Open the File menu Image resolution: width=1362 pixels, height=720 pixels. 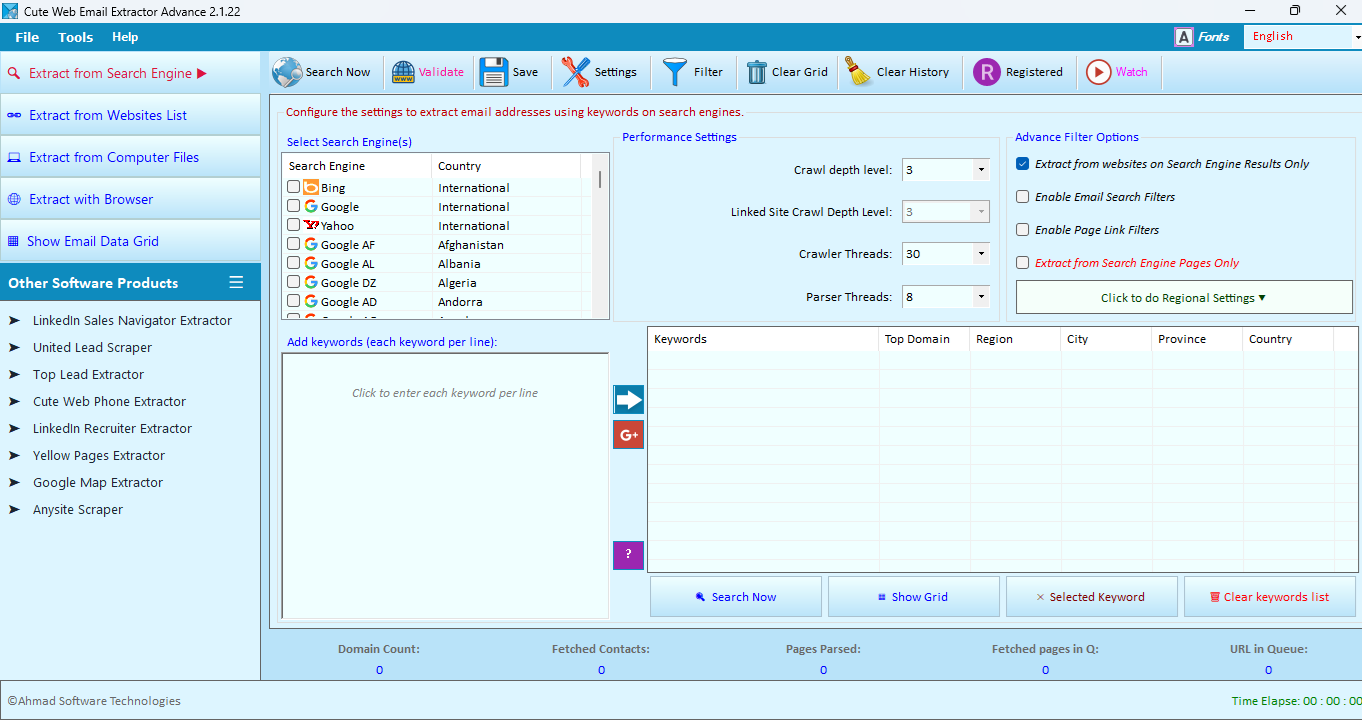click(27, 37)
